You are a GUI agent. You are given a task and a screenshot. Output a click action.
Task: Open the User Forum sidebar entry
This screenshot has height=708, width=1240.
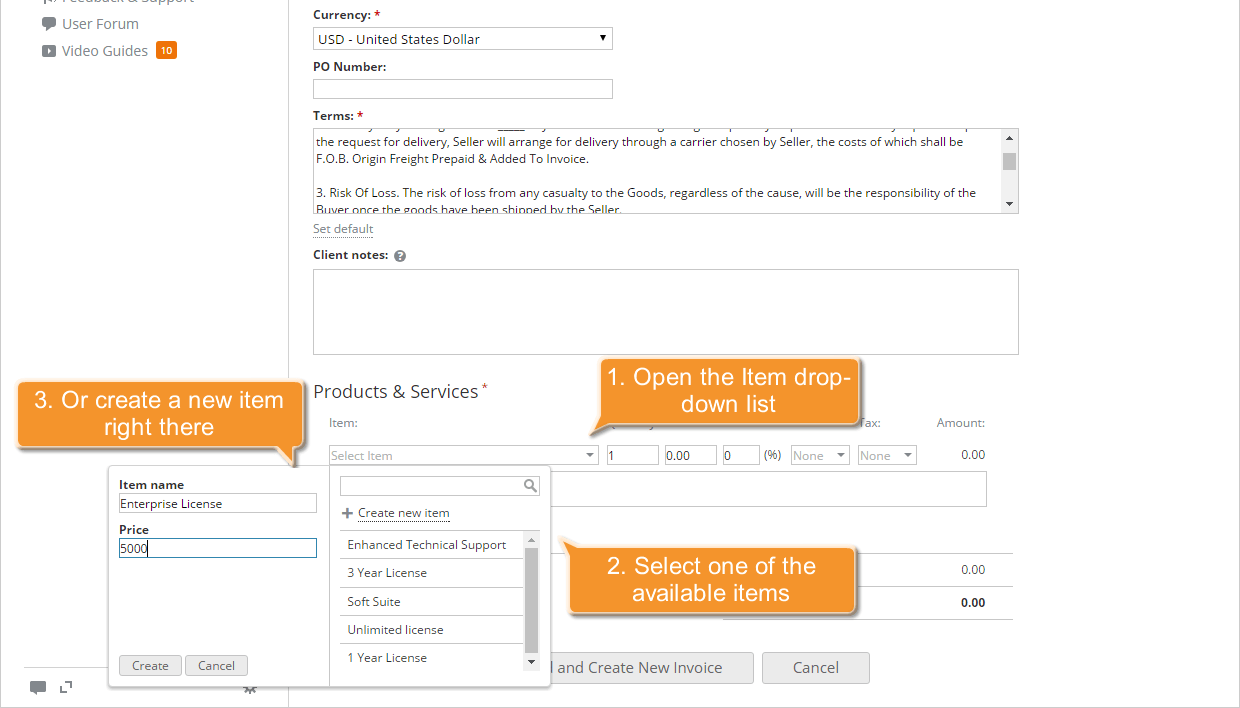tap(98, 23)
